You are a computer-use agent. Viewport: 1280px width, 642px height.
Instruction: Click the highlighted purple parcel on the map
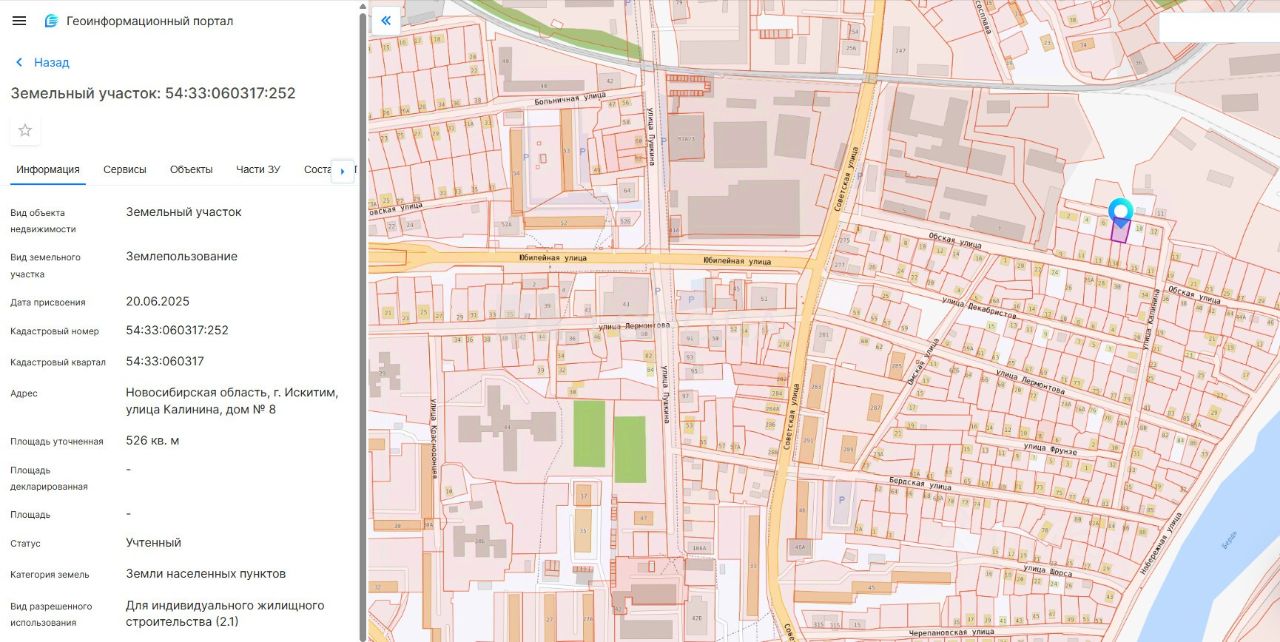point(1120,232)
